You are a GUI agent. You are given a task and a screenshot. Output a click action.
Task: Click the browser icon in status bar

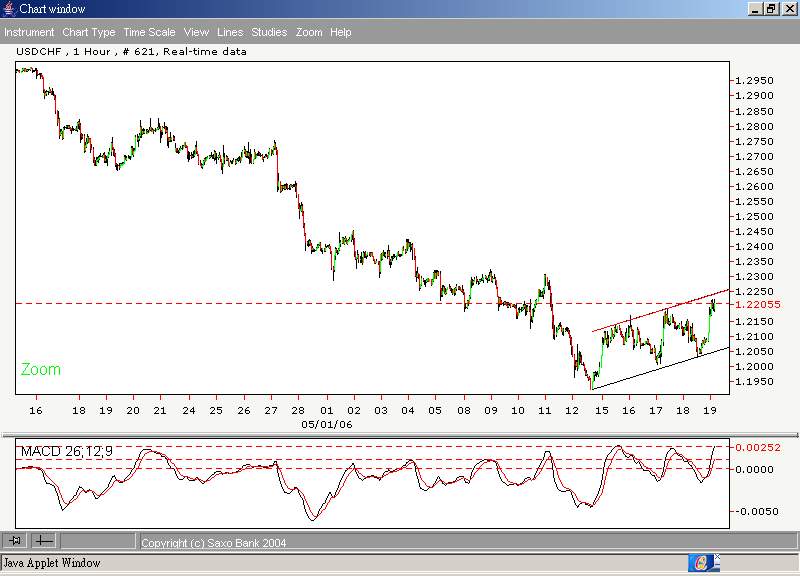(x=701, y=563)
